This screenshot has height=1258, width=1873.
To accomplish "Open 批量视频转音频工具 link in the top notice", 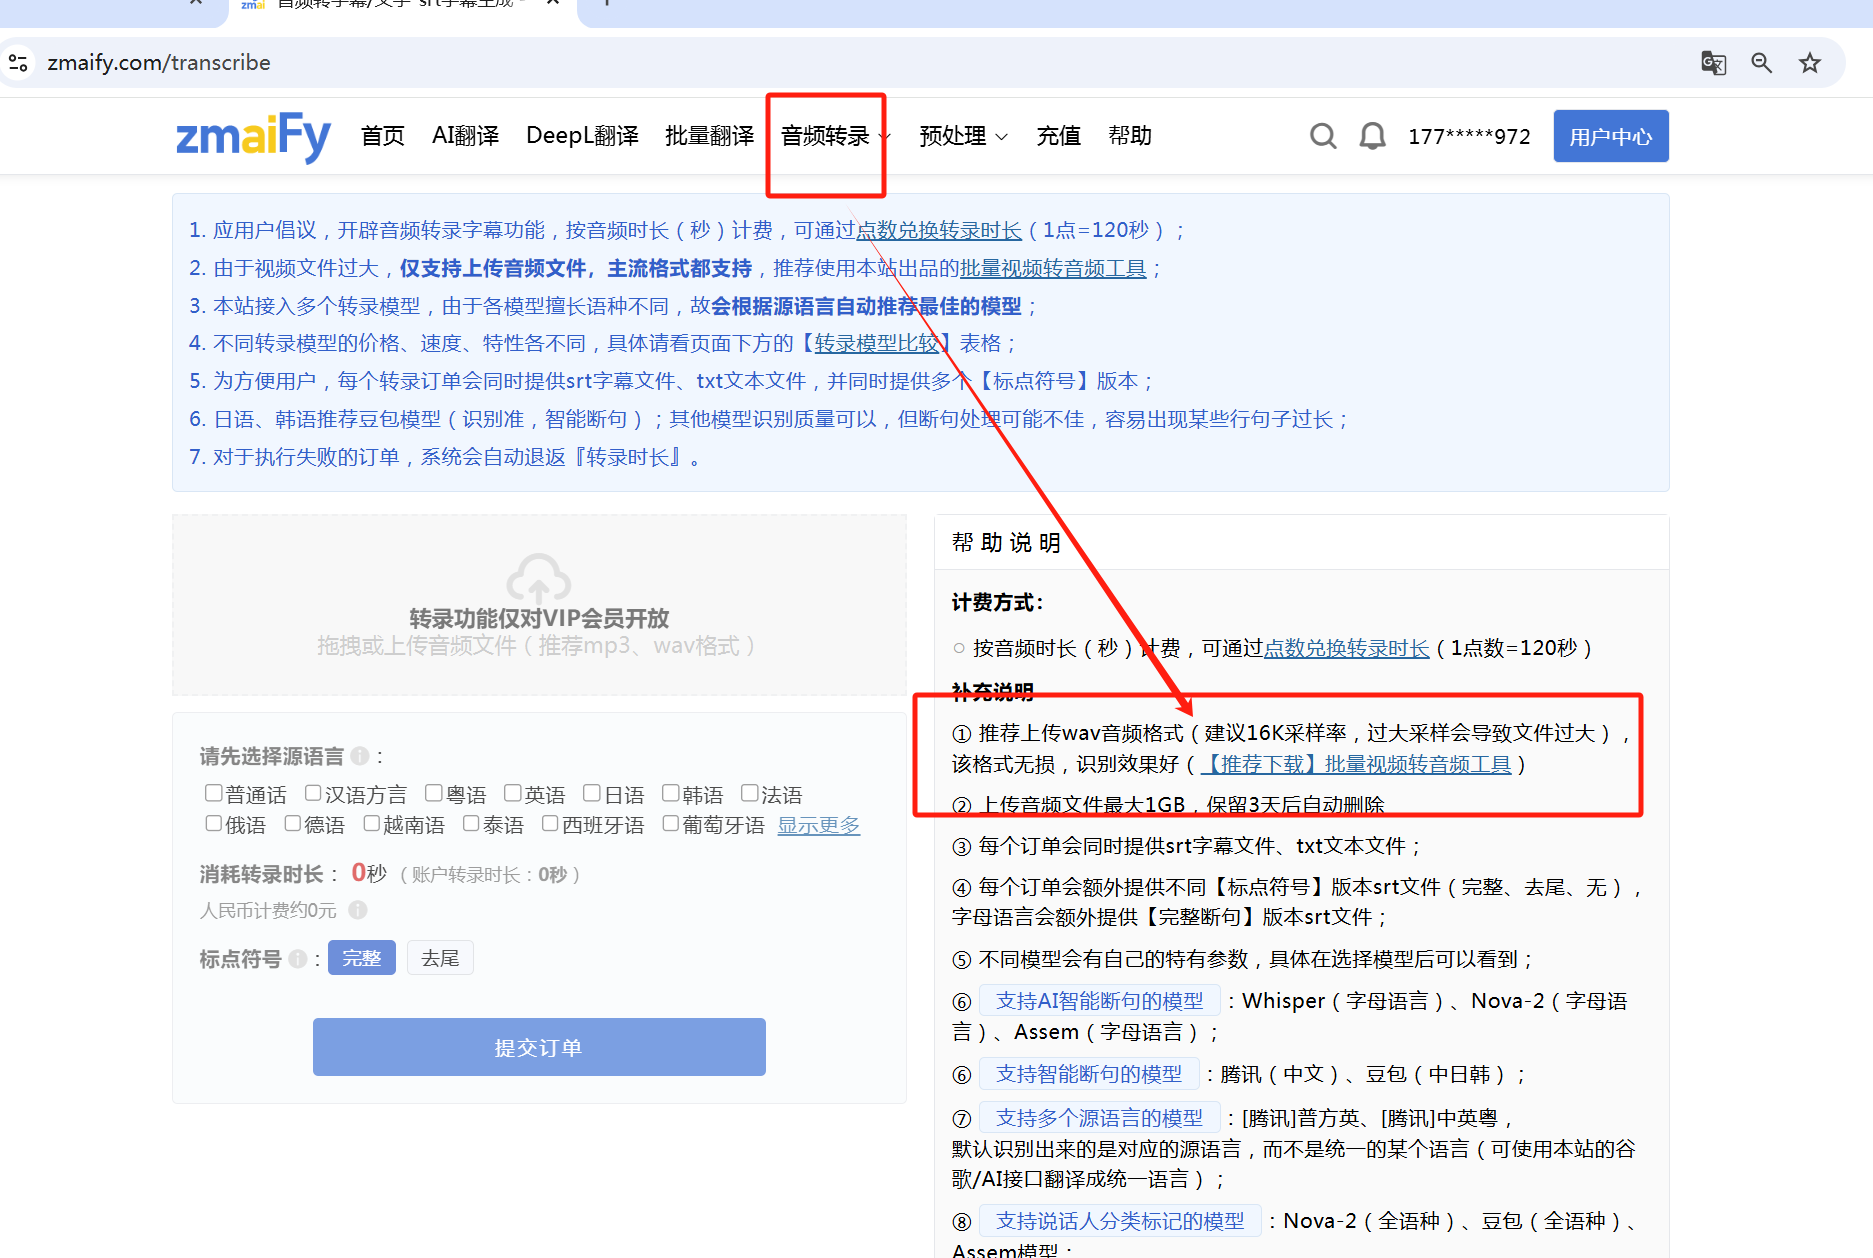I will 1053,269.
